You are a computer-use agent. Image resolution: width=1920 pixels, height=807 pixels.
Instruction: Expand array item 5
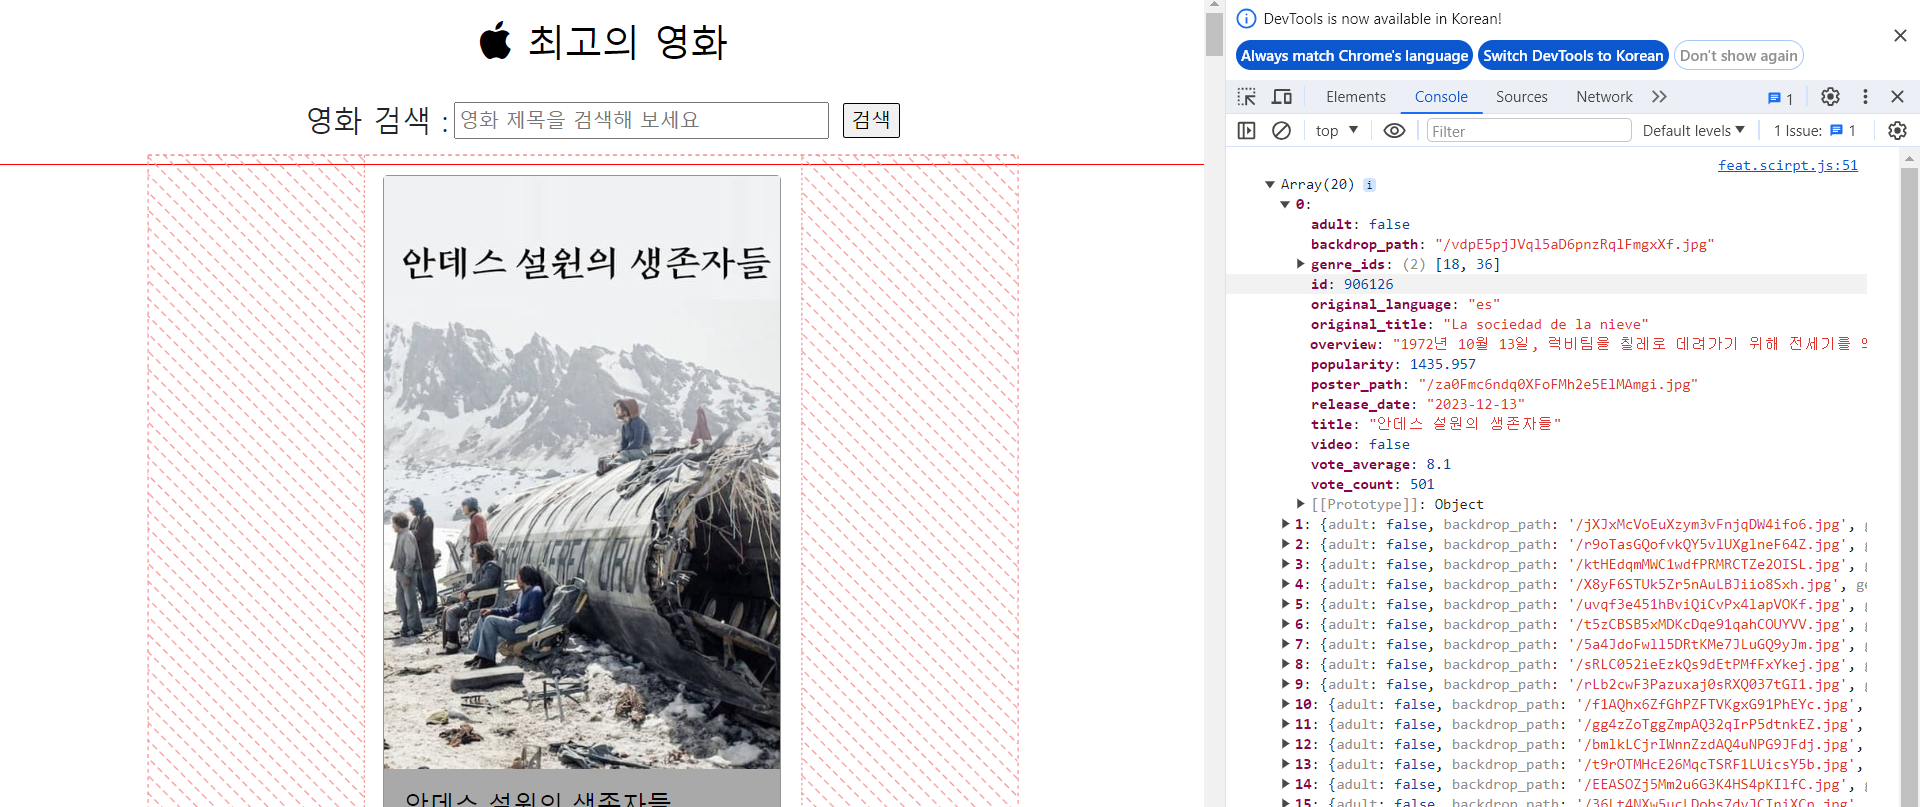[x=1286, y=604]
